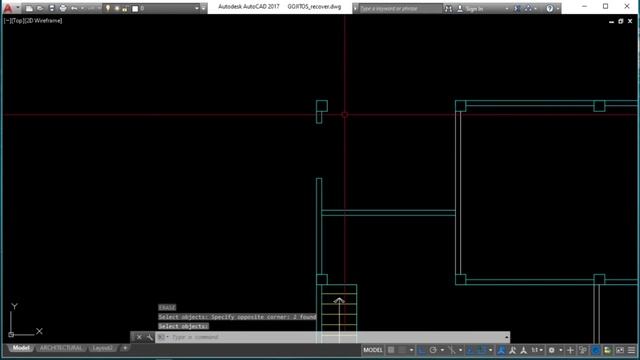Open Quick Access Toolbar customize dropdown
Viewport: 640px width, 360px height.
(x=203, y=8)
